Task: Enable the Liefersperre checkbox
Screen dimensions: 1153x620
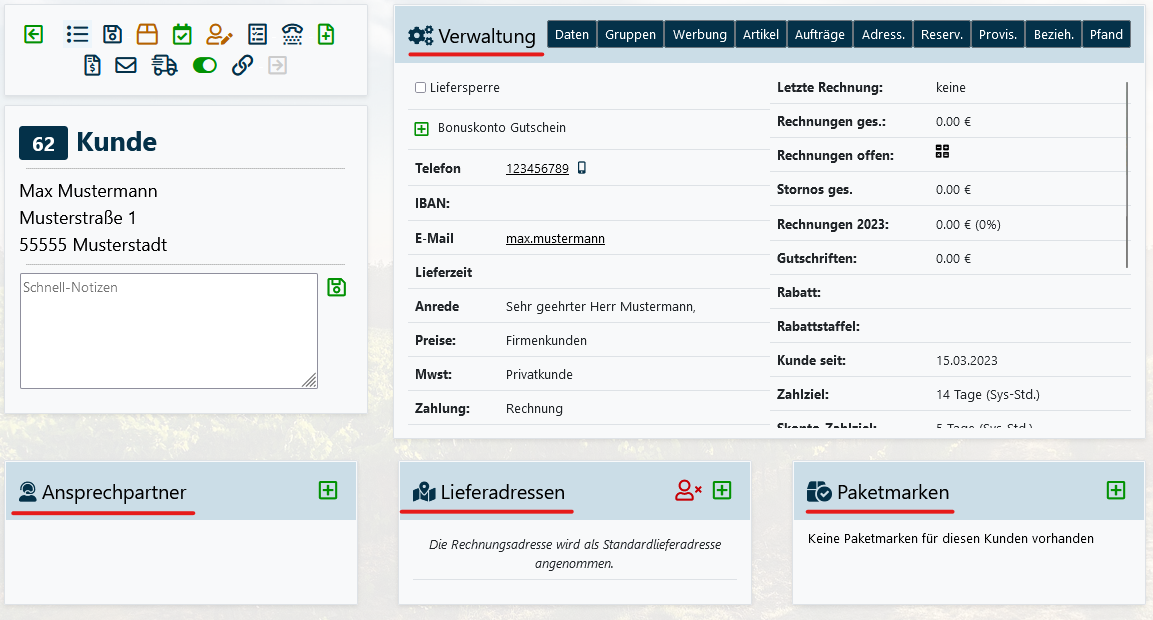Action: pos(420,88)
